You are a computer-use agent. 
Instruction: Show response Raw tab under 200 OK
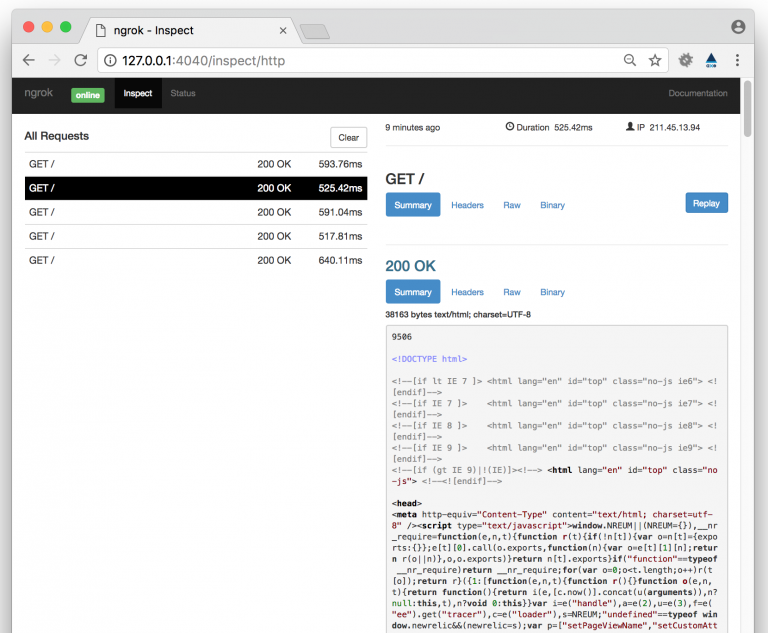click(x=512, y=292)
